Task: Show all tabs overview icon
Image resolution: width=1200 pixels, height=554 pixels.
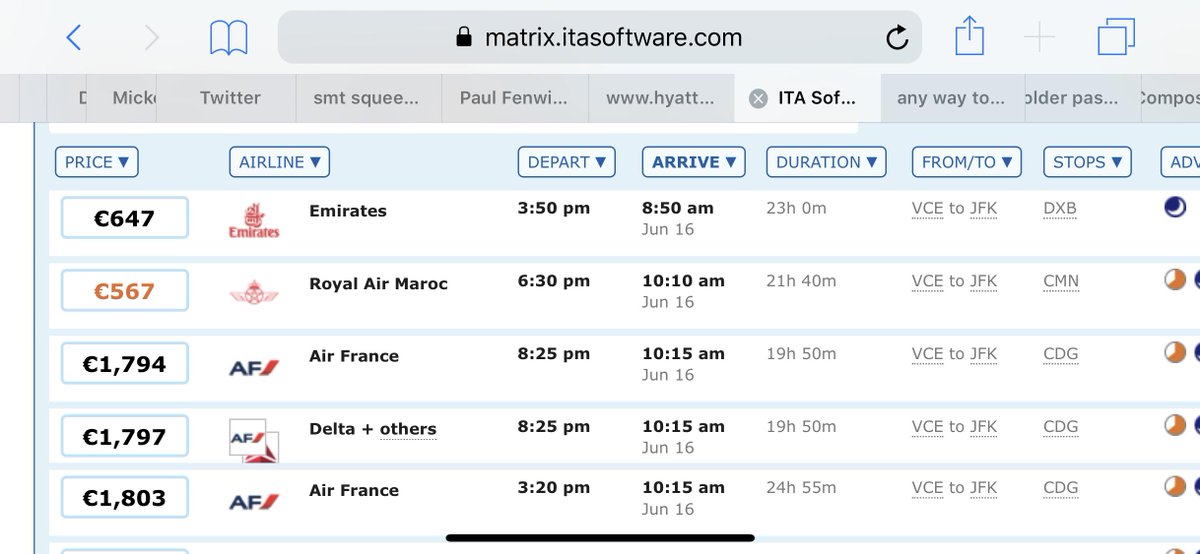Action: click(1117, 38)
